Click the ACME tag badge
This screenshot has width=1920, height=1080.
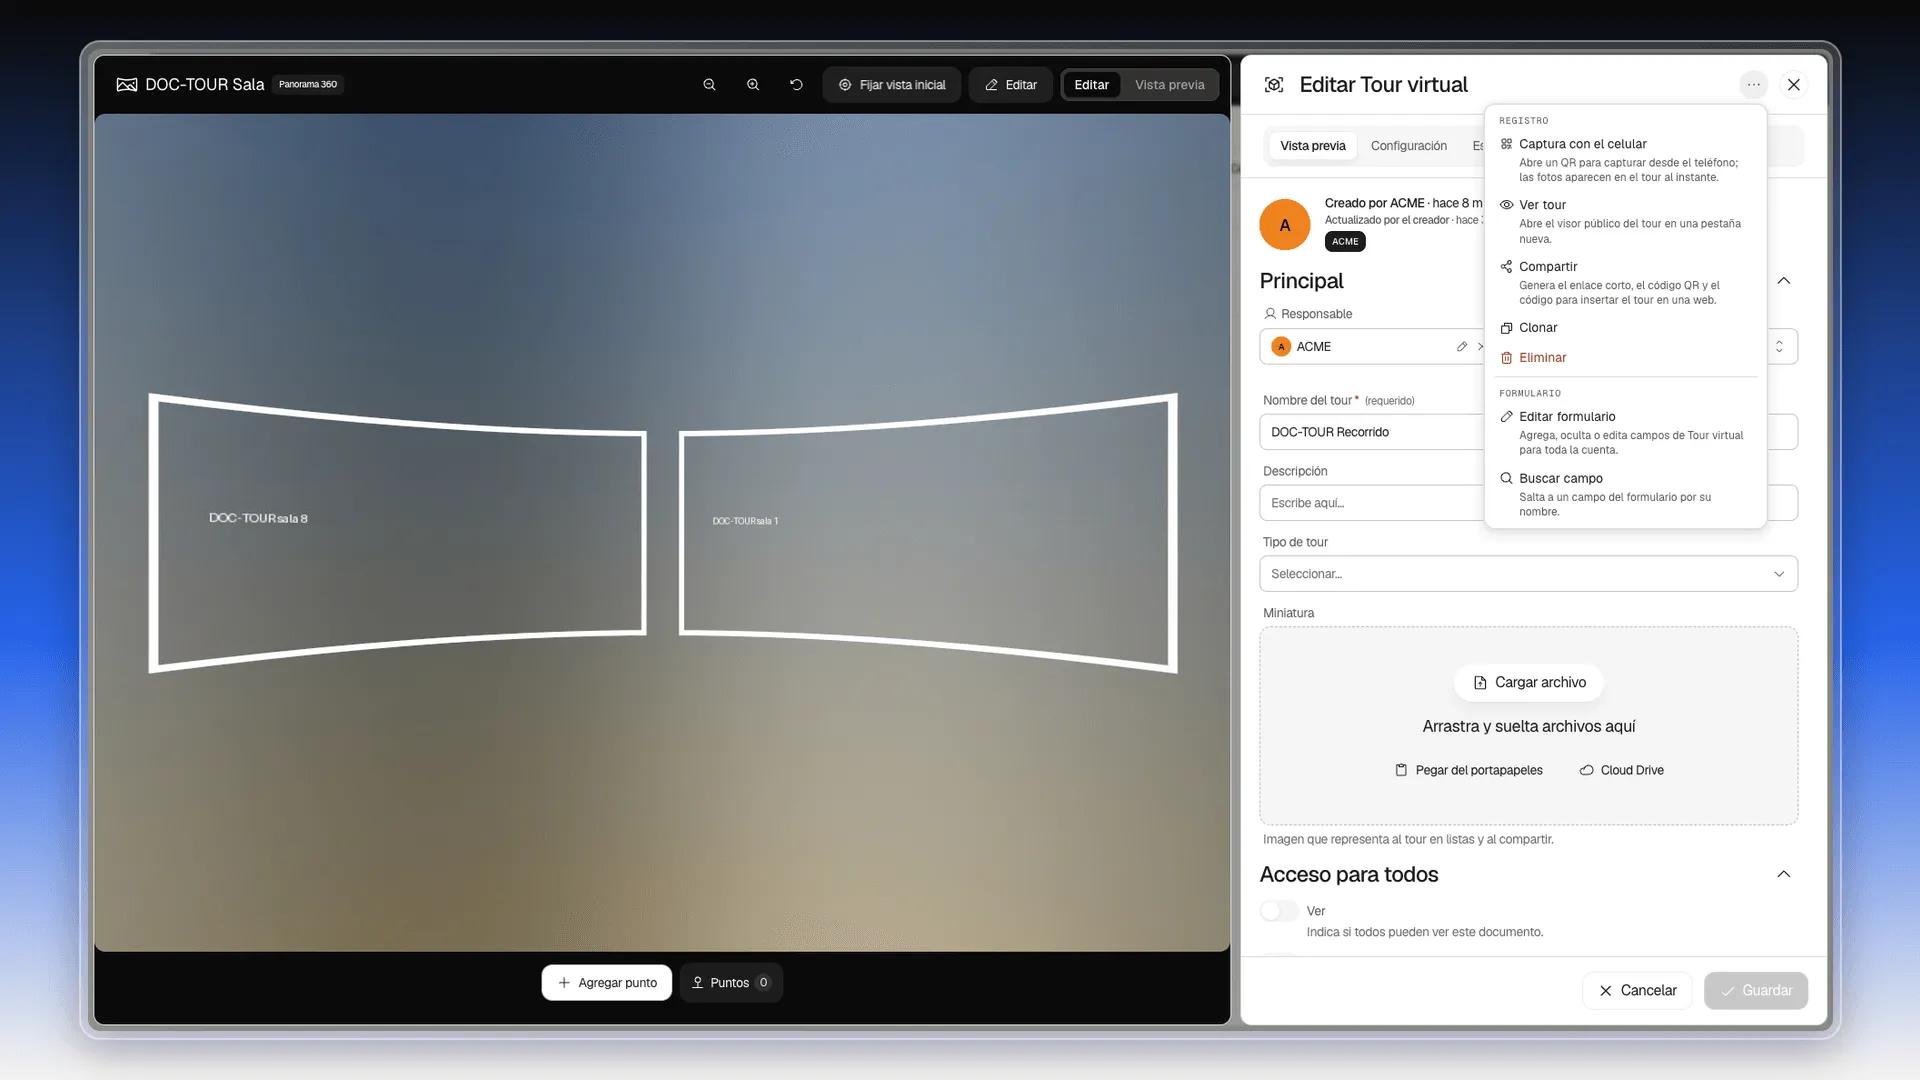[1345, 242]
